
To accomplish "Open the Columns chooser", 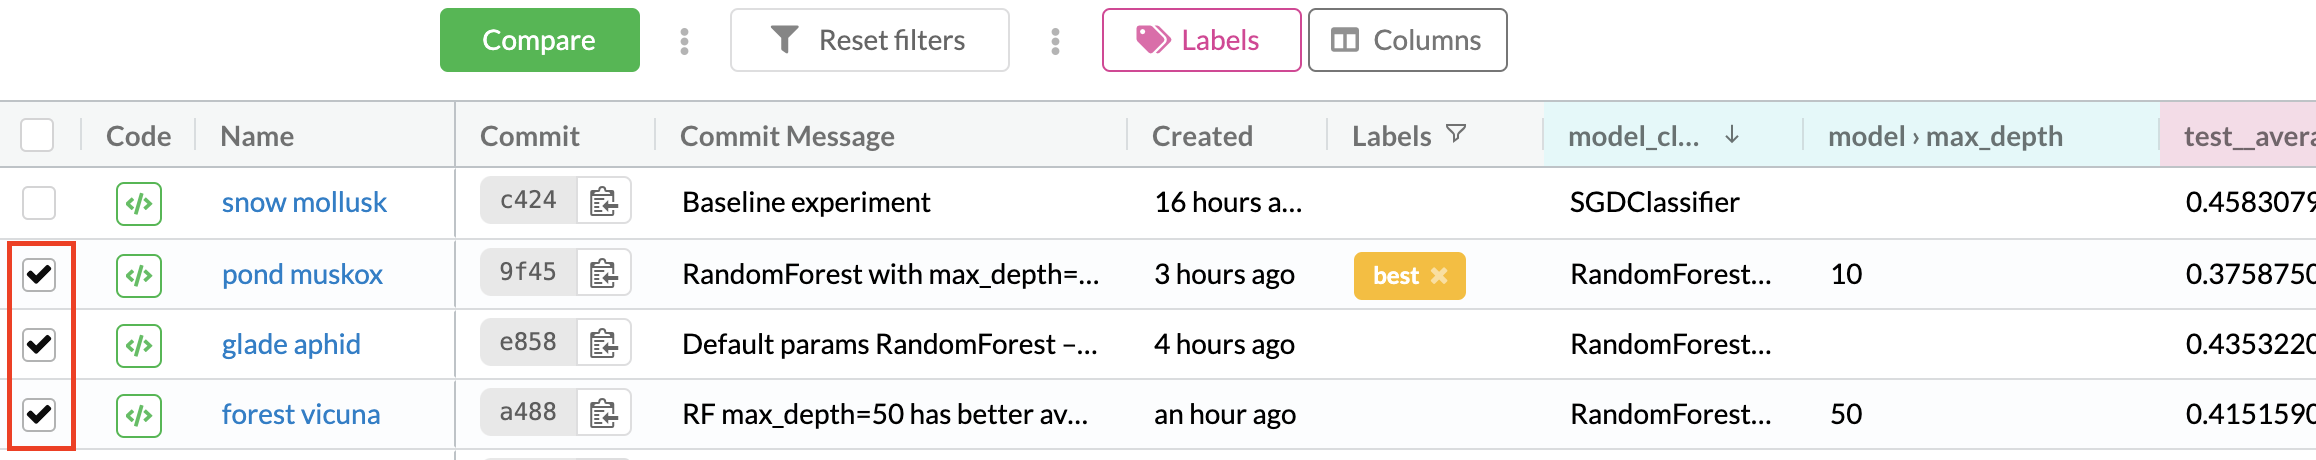I will click(x=1406, y=41).
